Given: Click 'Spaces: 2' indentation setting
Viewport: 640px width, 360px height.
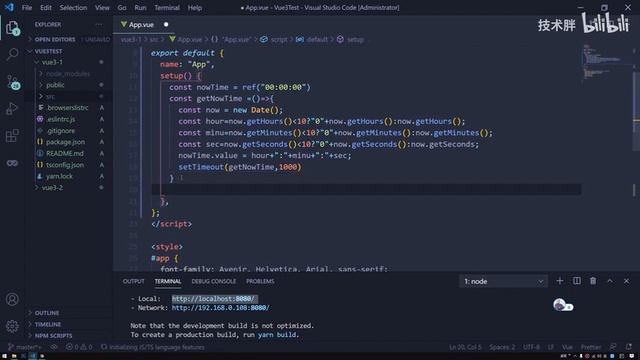Looking at the screenshot, I should tap(502, 347).
